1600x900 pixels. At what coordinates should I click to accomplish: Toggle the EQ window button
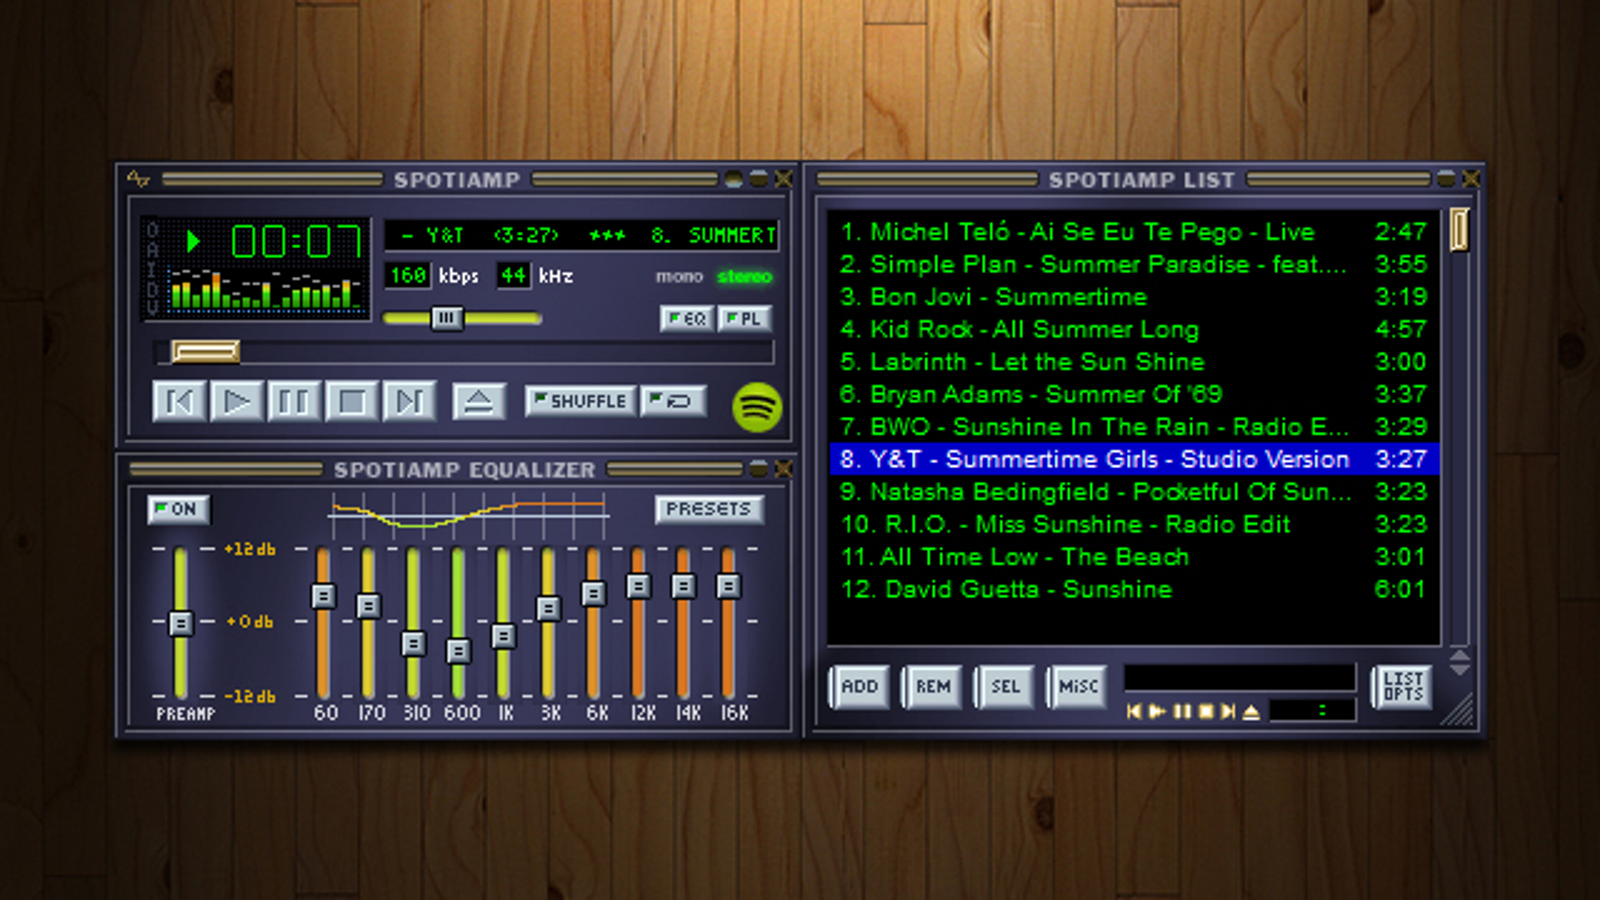coord(687,319)
